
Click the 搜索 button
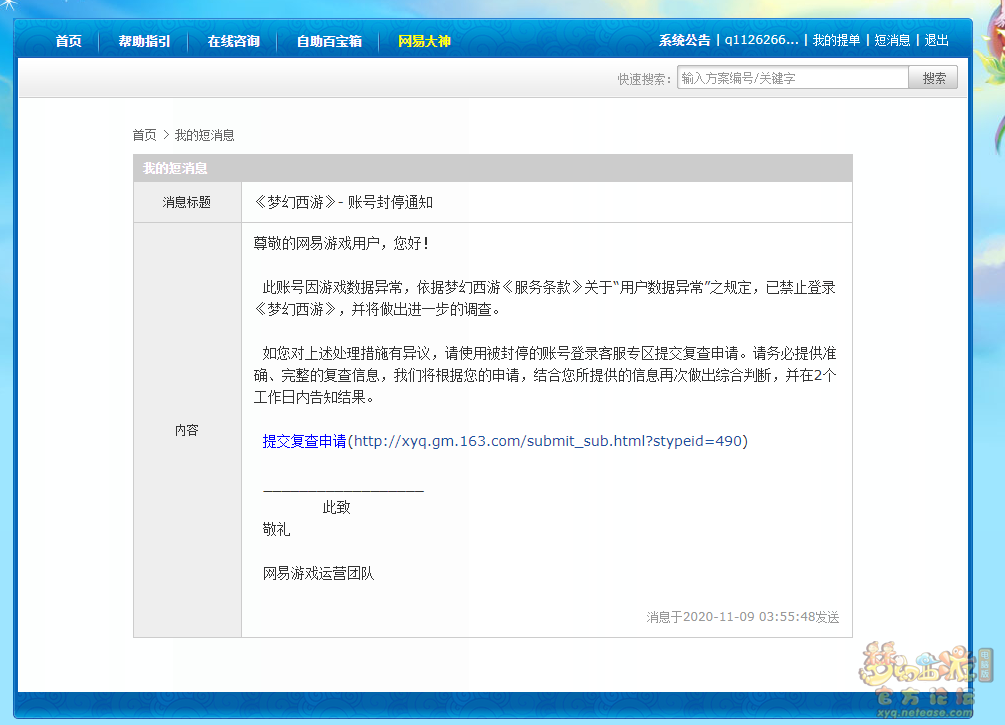[933, 78]
